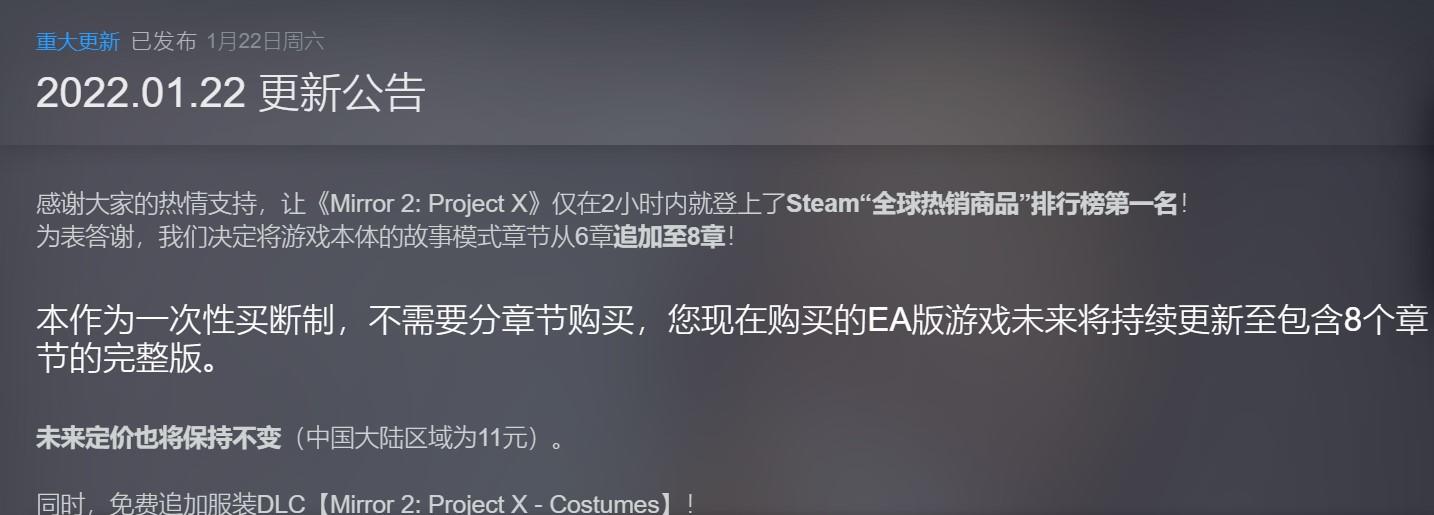Open the 重大更新 category link
Image resolution: width=1434 pixels, height=515 pixels.
coord(78,41)
